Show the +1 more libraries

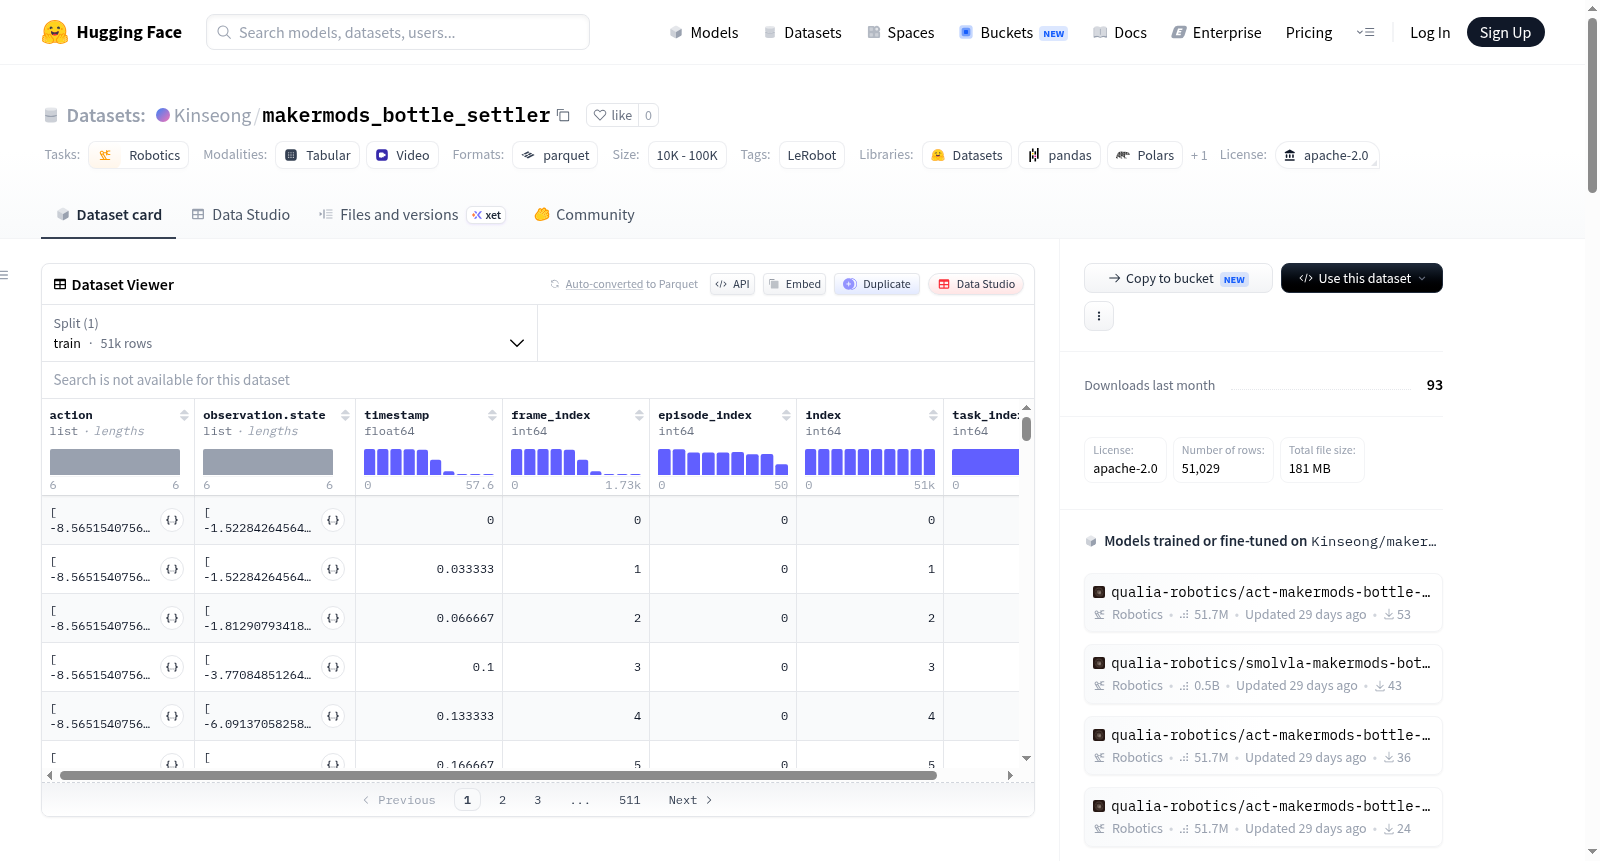(x=1199, y=155)
